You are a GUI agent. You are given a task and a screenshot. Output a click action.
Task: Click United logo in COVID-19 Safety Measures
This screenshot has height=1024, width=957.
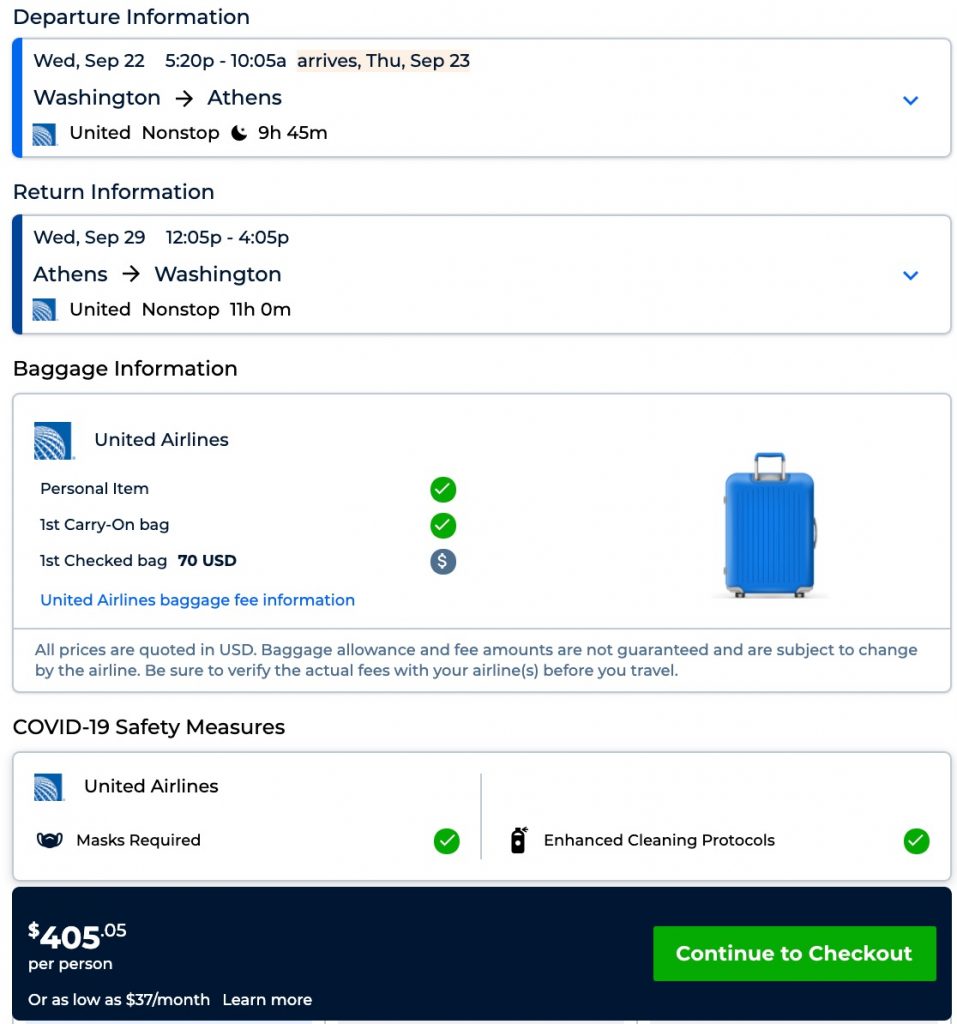tap(48, 787)
